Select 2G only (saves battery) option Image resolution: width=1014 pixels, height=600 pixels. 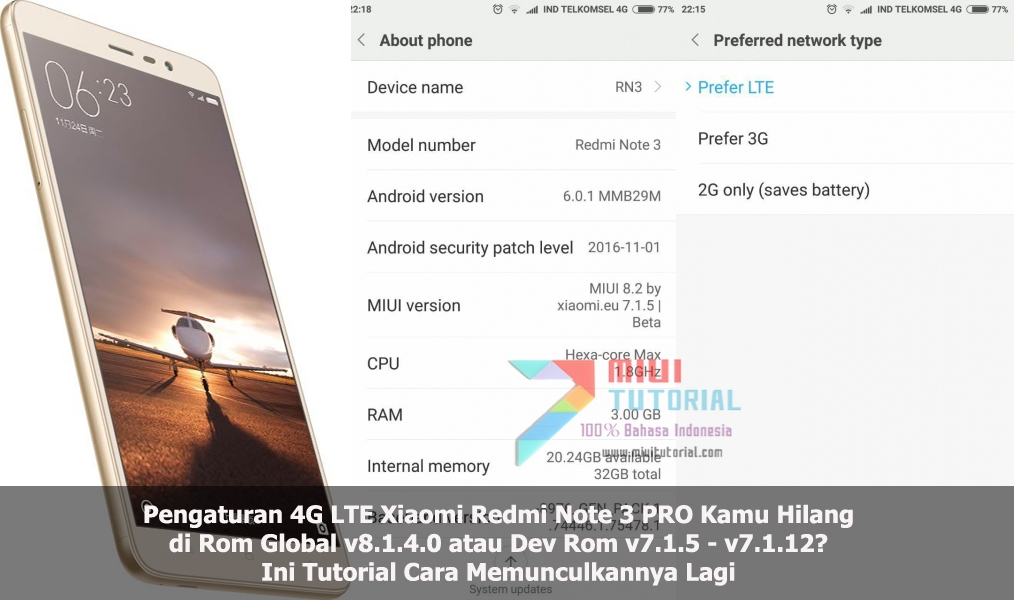click(x=845, y=189)
